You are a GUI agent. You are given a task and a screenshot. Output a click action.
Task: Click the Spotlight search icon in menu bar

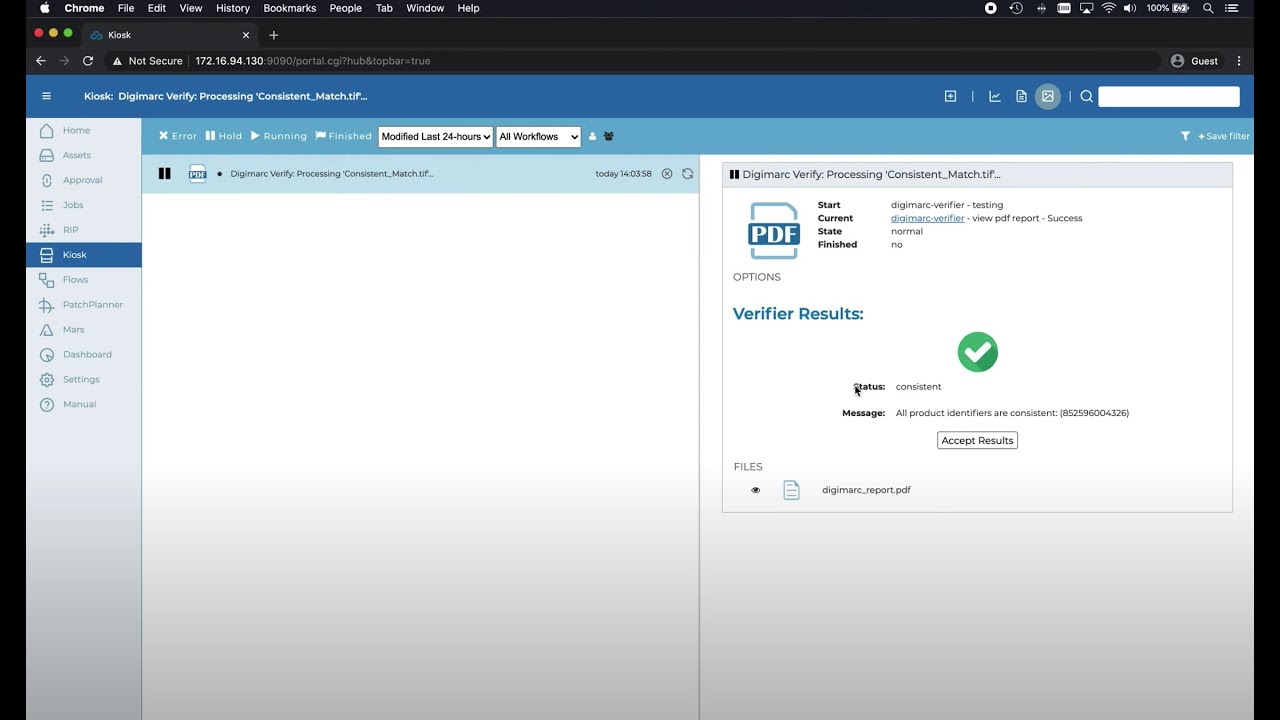point(1208,8)
